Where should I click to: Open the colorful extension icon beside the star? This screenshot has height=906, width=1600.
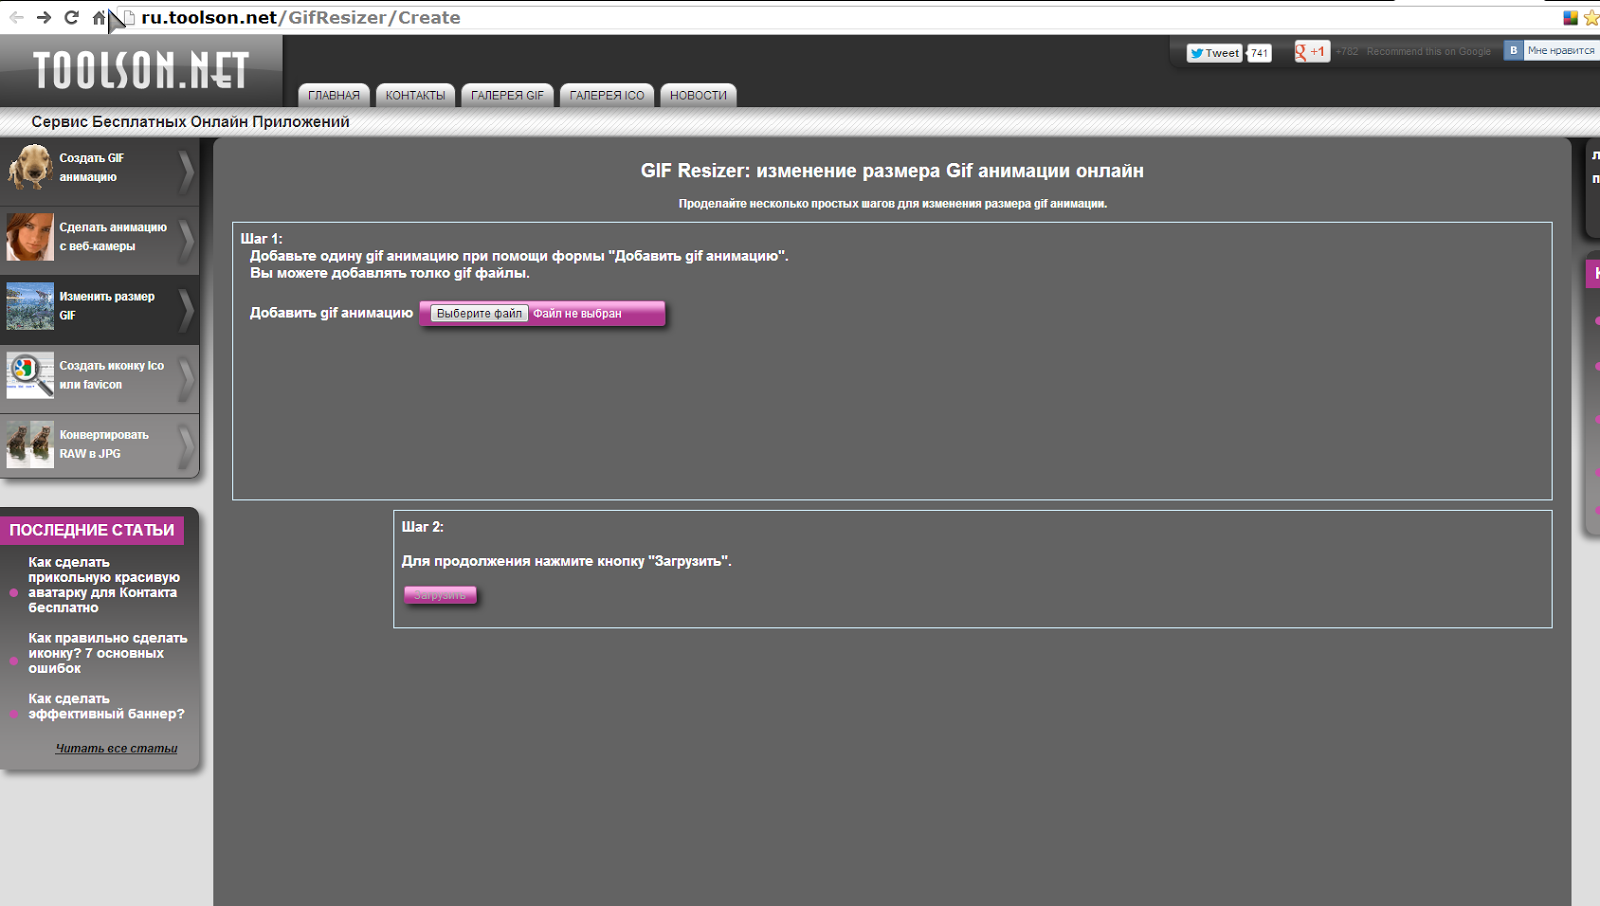click(1570, 17)
